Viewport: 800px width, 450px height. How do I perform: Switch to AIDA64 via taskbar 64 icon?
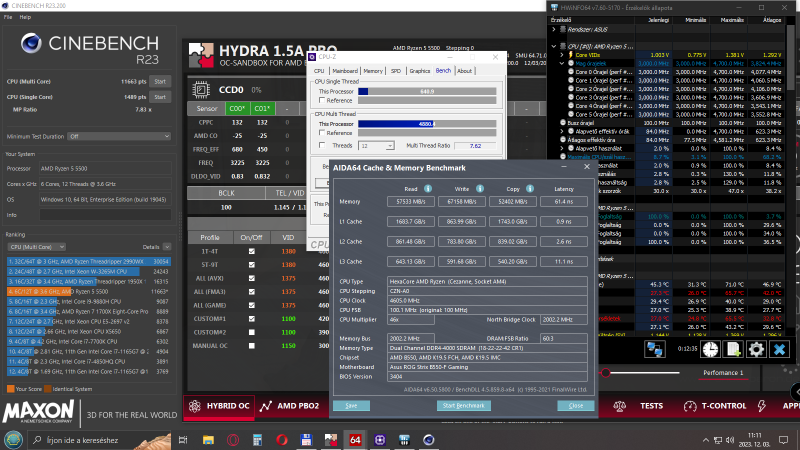click(355, 440)
